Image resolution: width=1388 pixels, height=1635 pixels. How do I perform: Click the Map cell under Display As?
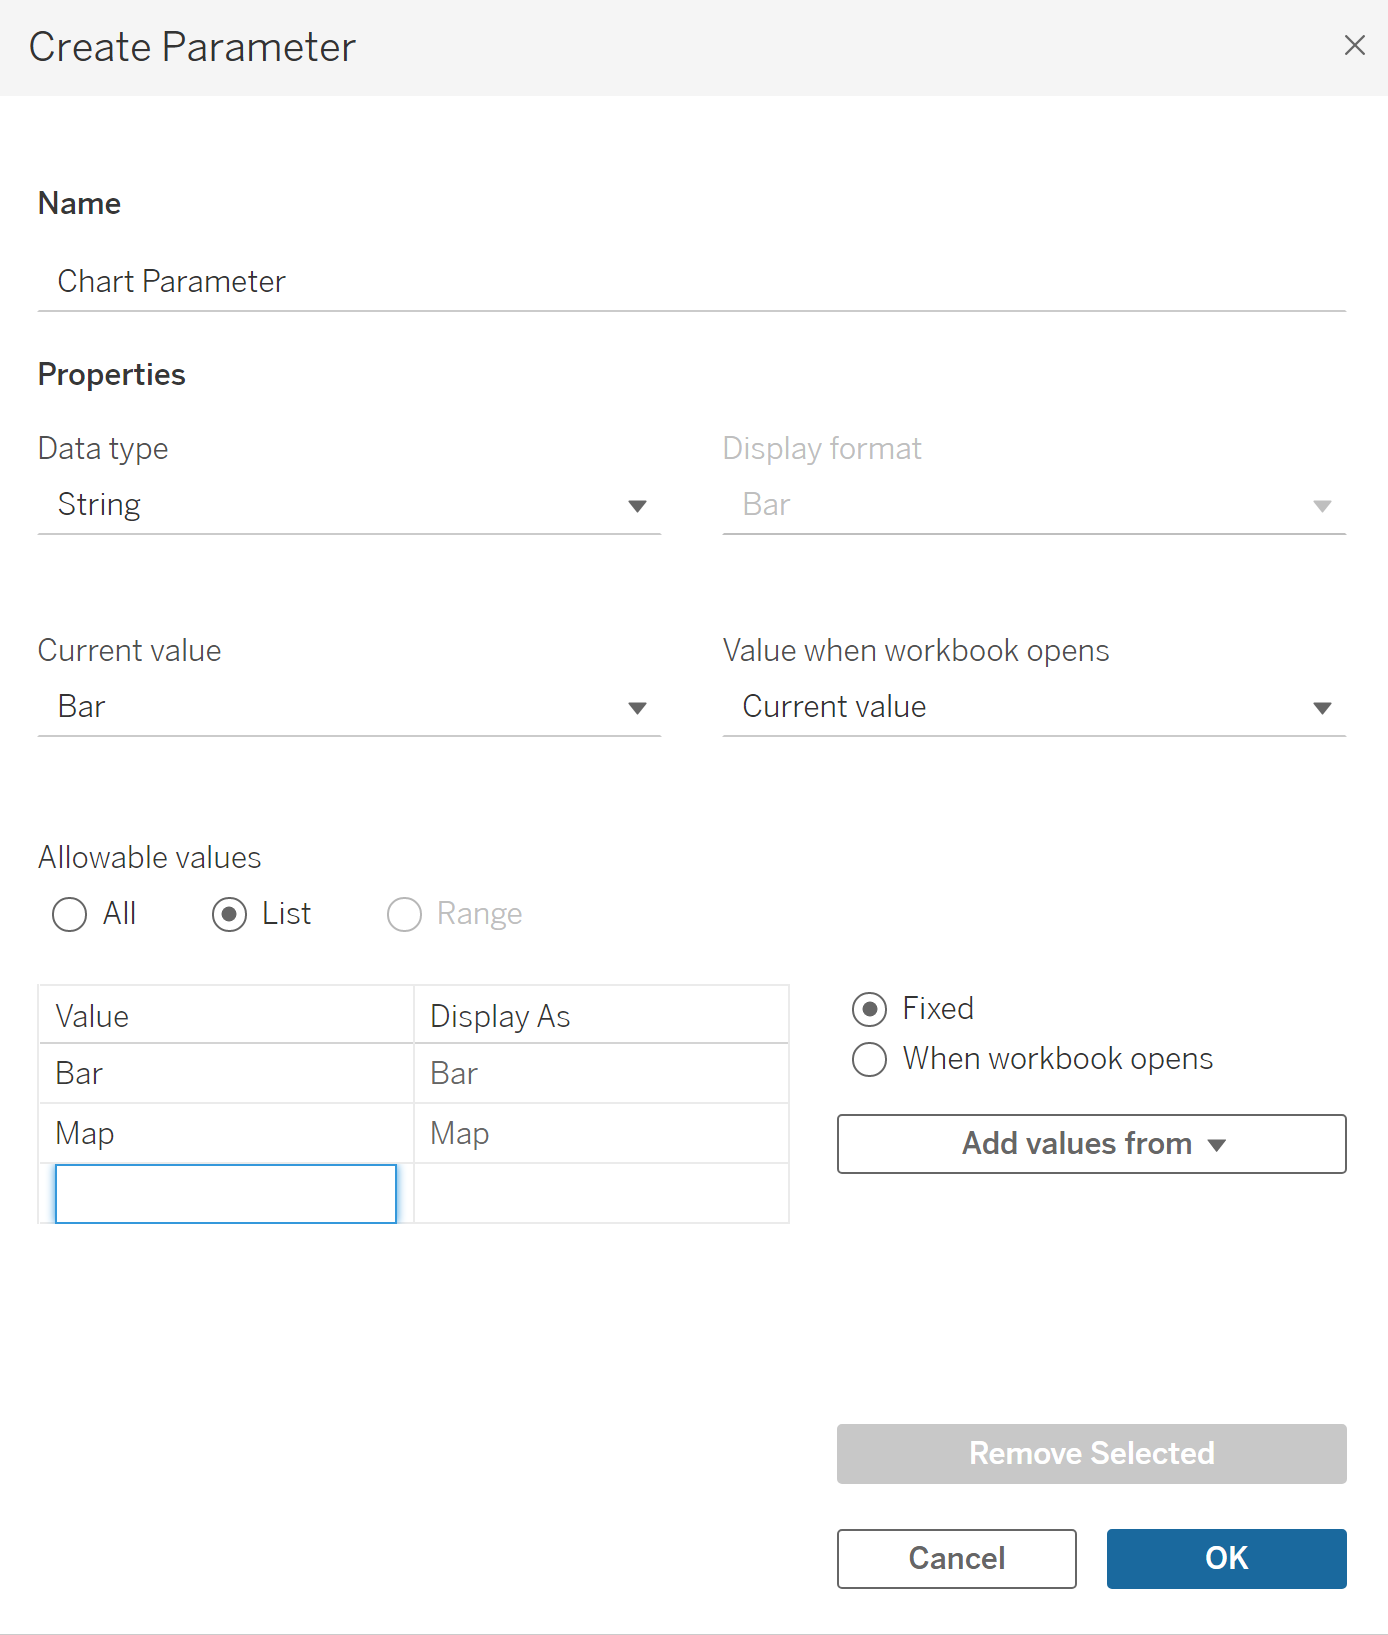click(600, 1134)
